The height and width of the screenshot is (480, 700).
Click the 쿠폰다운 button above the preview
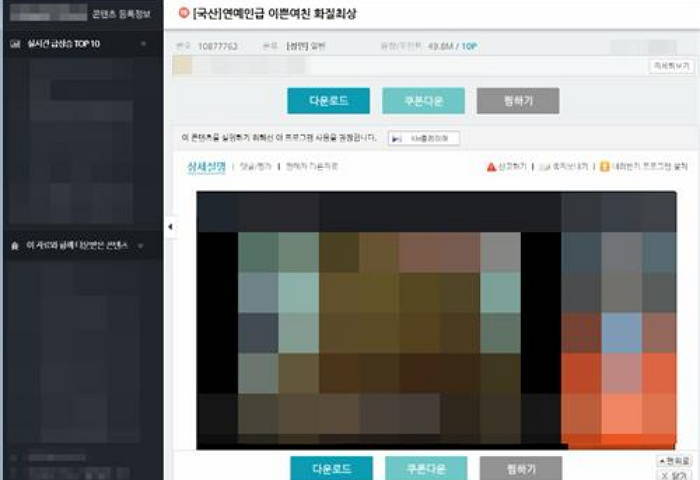point(423,101)
